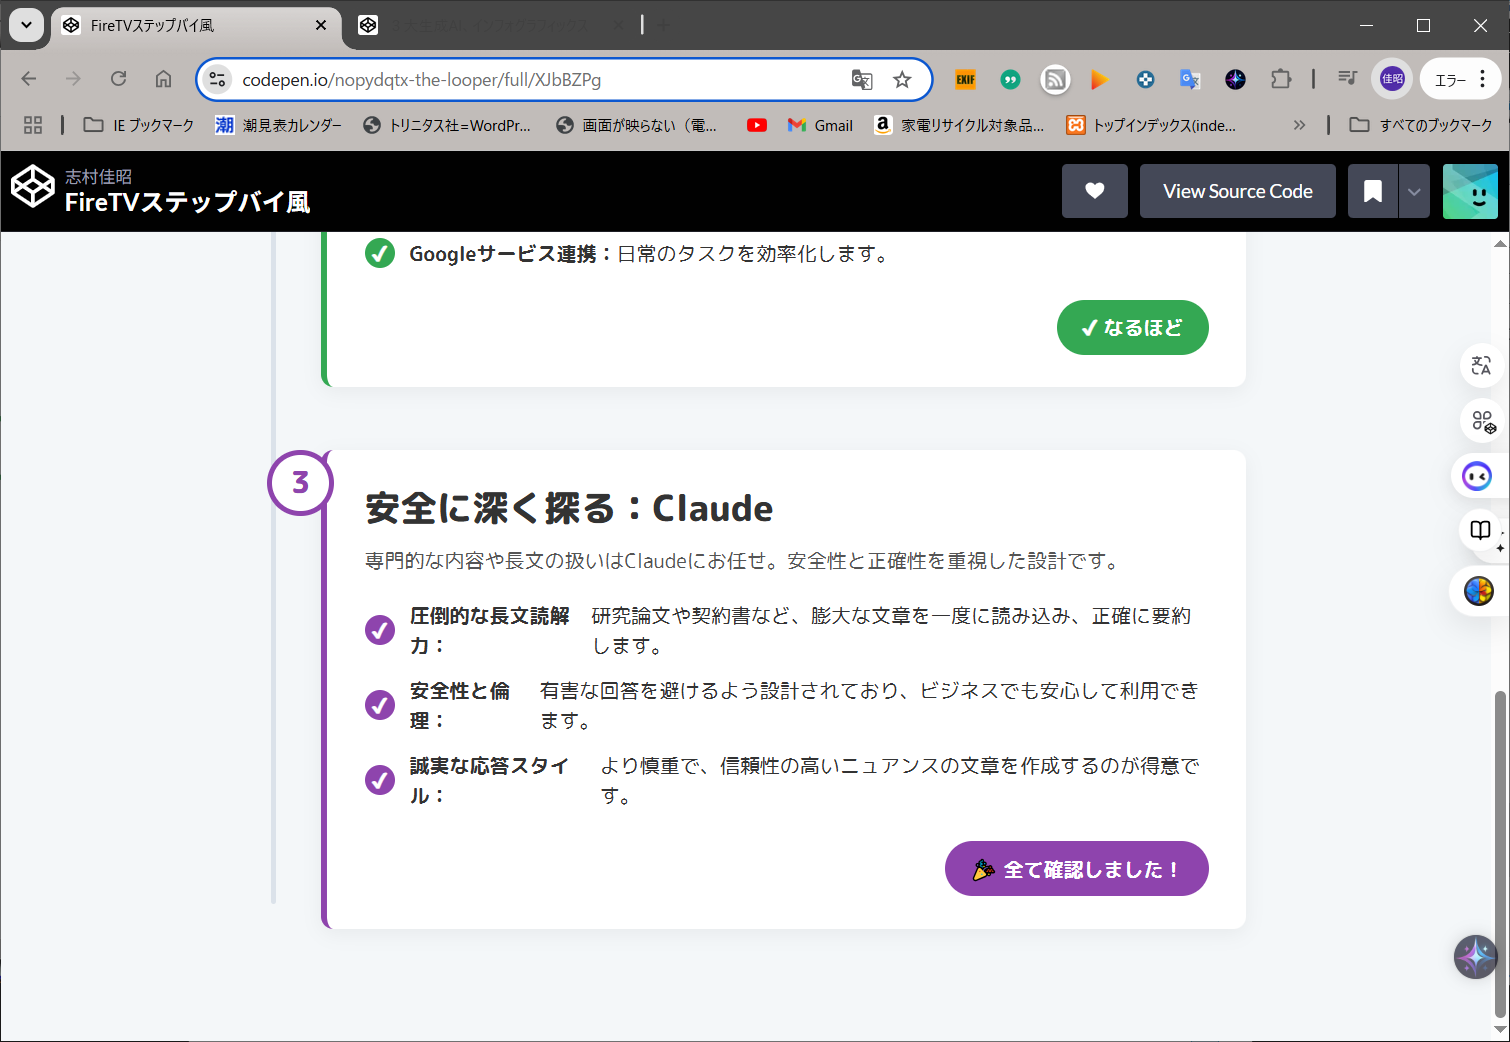This screenshot has width=1510, height=1042.
Task: Reload the current page
Action: (118, 79)
